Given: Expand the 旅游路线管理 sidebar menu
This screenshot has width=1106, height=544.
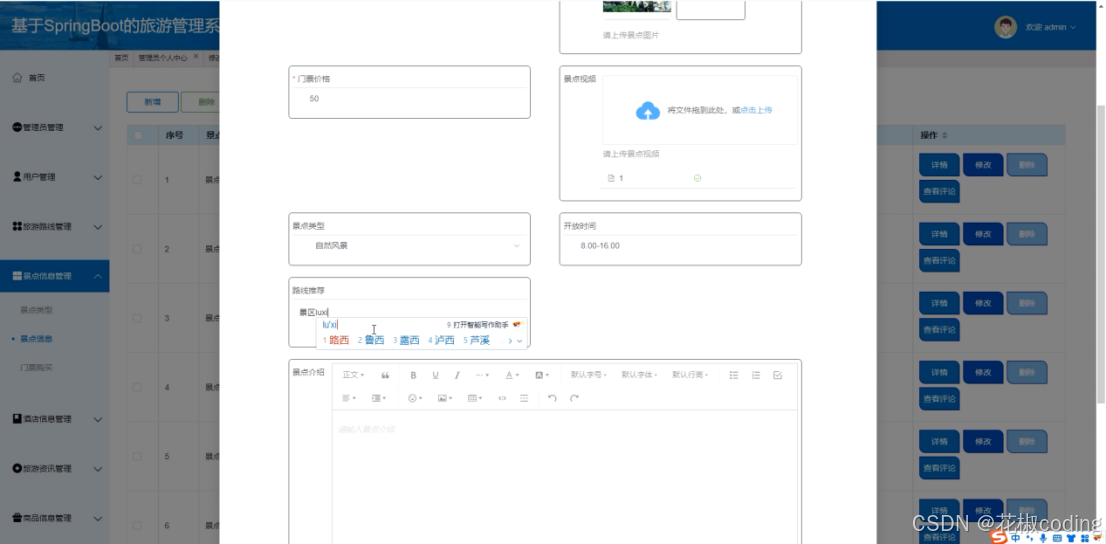Looking at the screenshot, I should pyautogui.click(x=54, y=226).
